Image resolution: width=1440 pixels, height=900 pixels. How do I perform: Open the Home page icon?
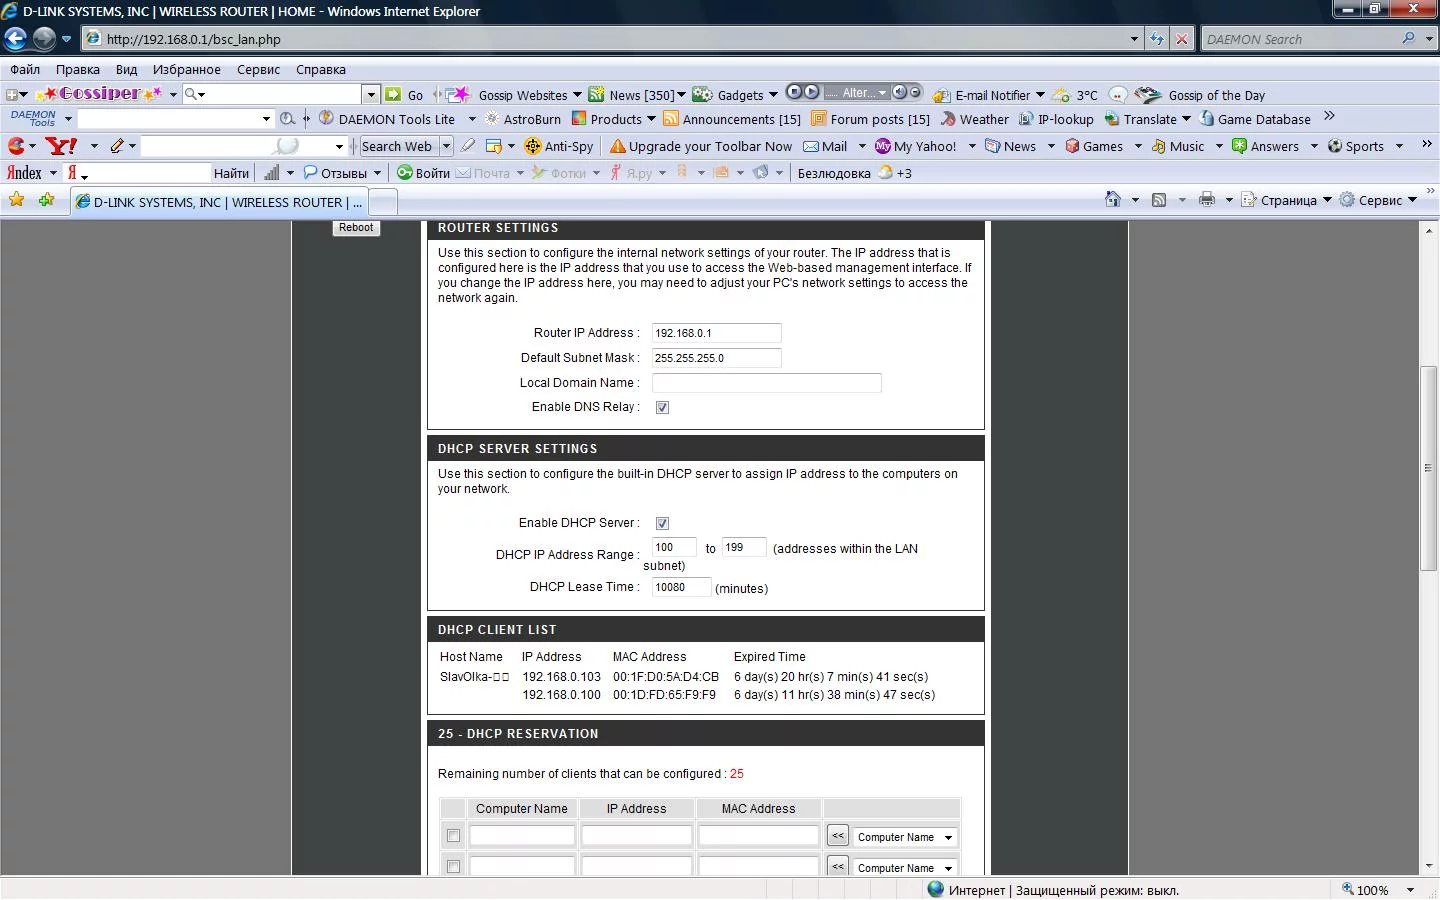[1113, 200]
